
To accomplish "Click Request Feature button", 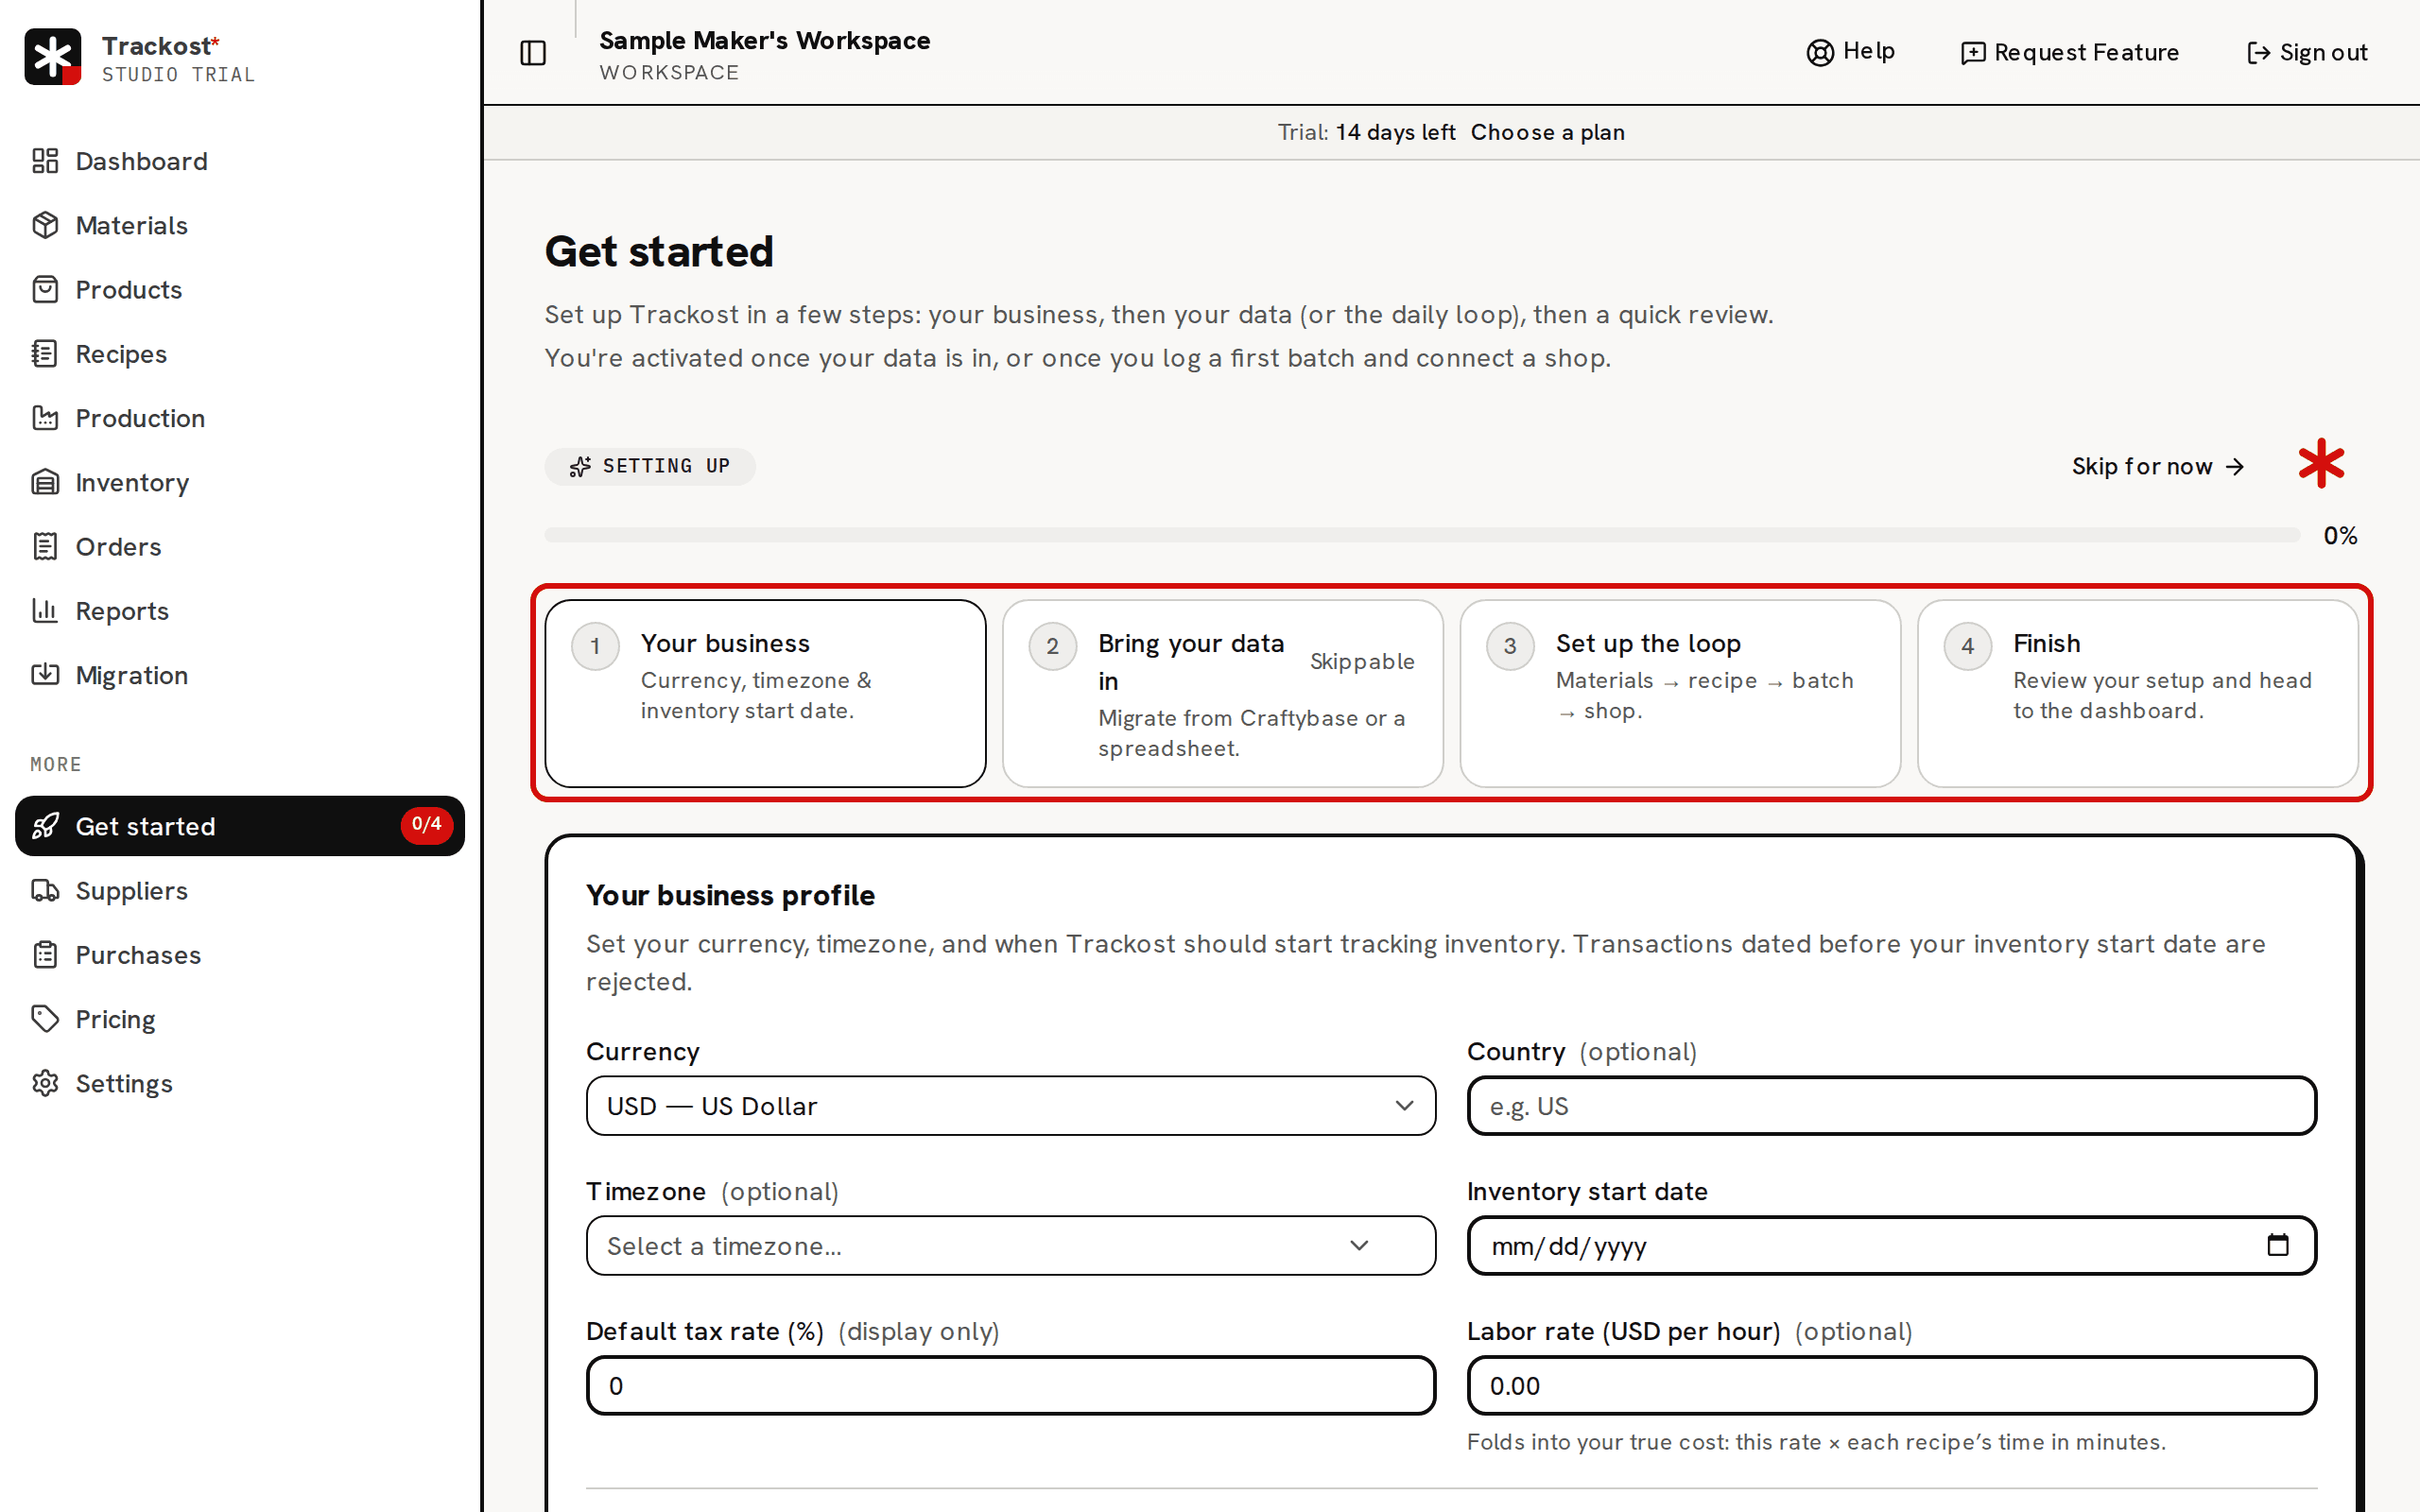I will [2070, 53].
